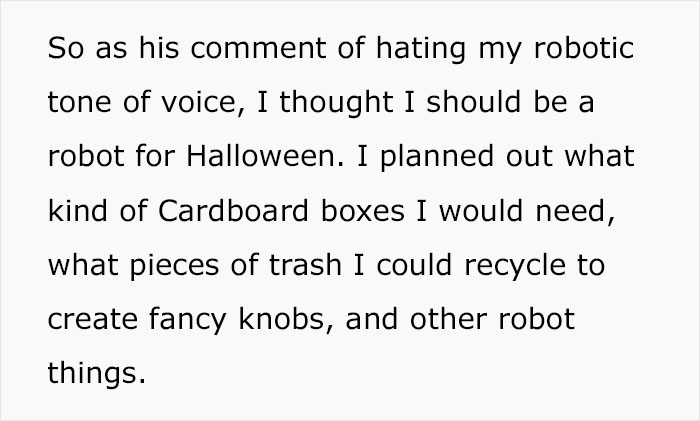
Task: Click the word 'create' starting the sixth line
Action: point(92,319)
